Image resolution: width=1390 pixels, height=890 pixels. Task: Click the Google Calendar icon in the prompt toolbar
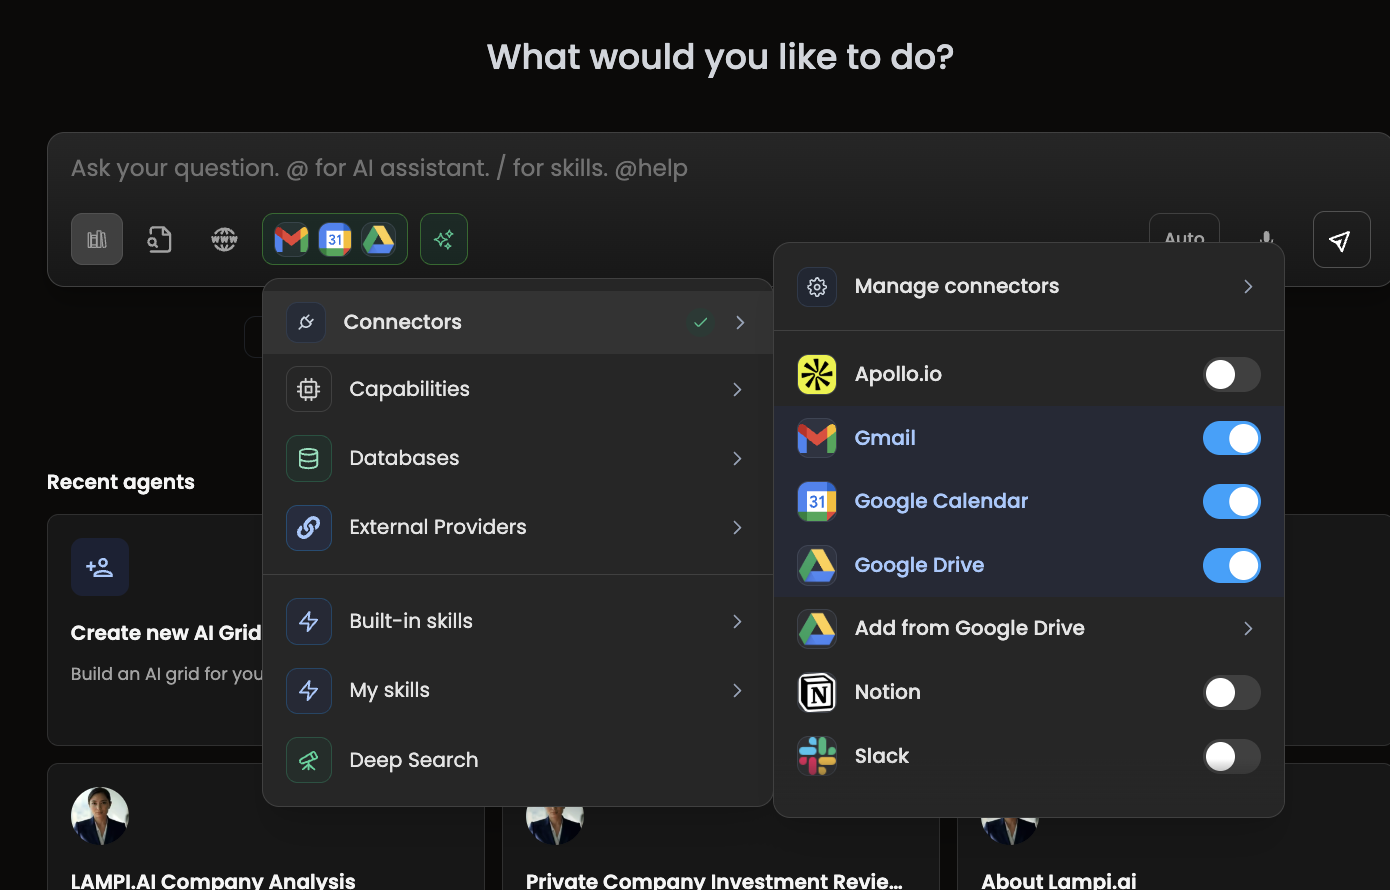tap(335, 239)
